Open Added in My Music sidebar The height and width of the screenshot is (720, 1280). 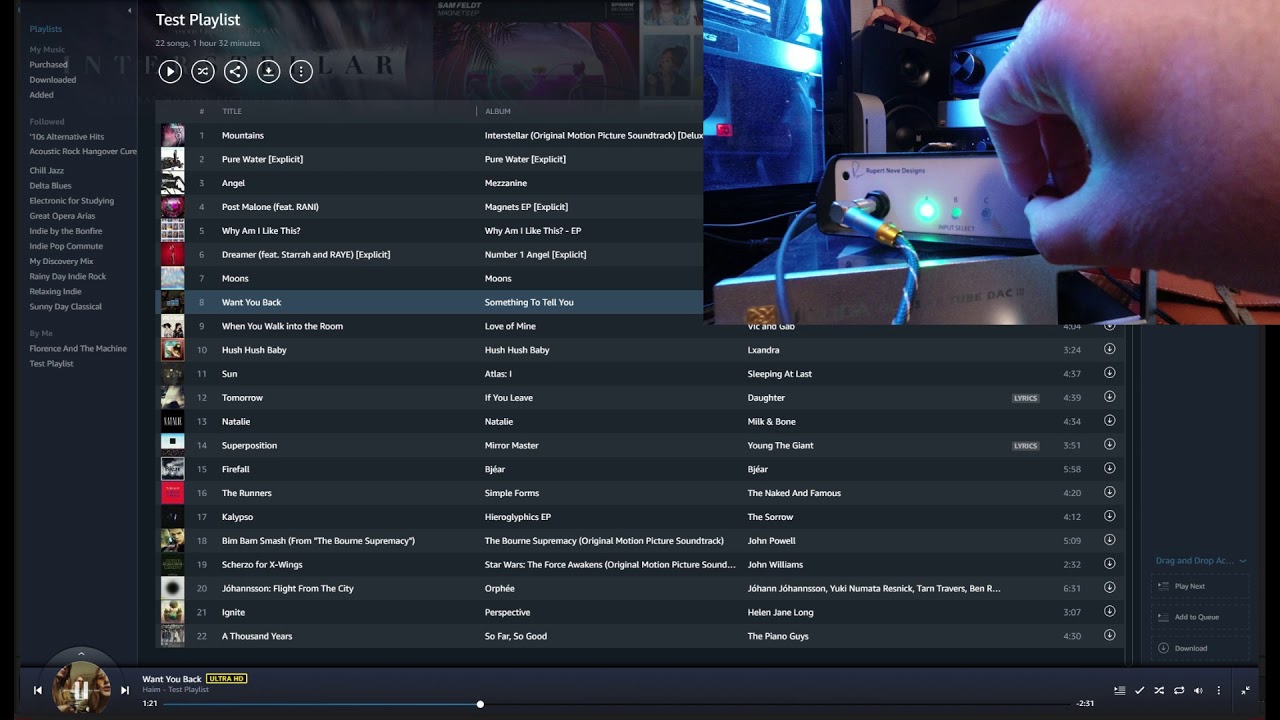[42, 95]
